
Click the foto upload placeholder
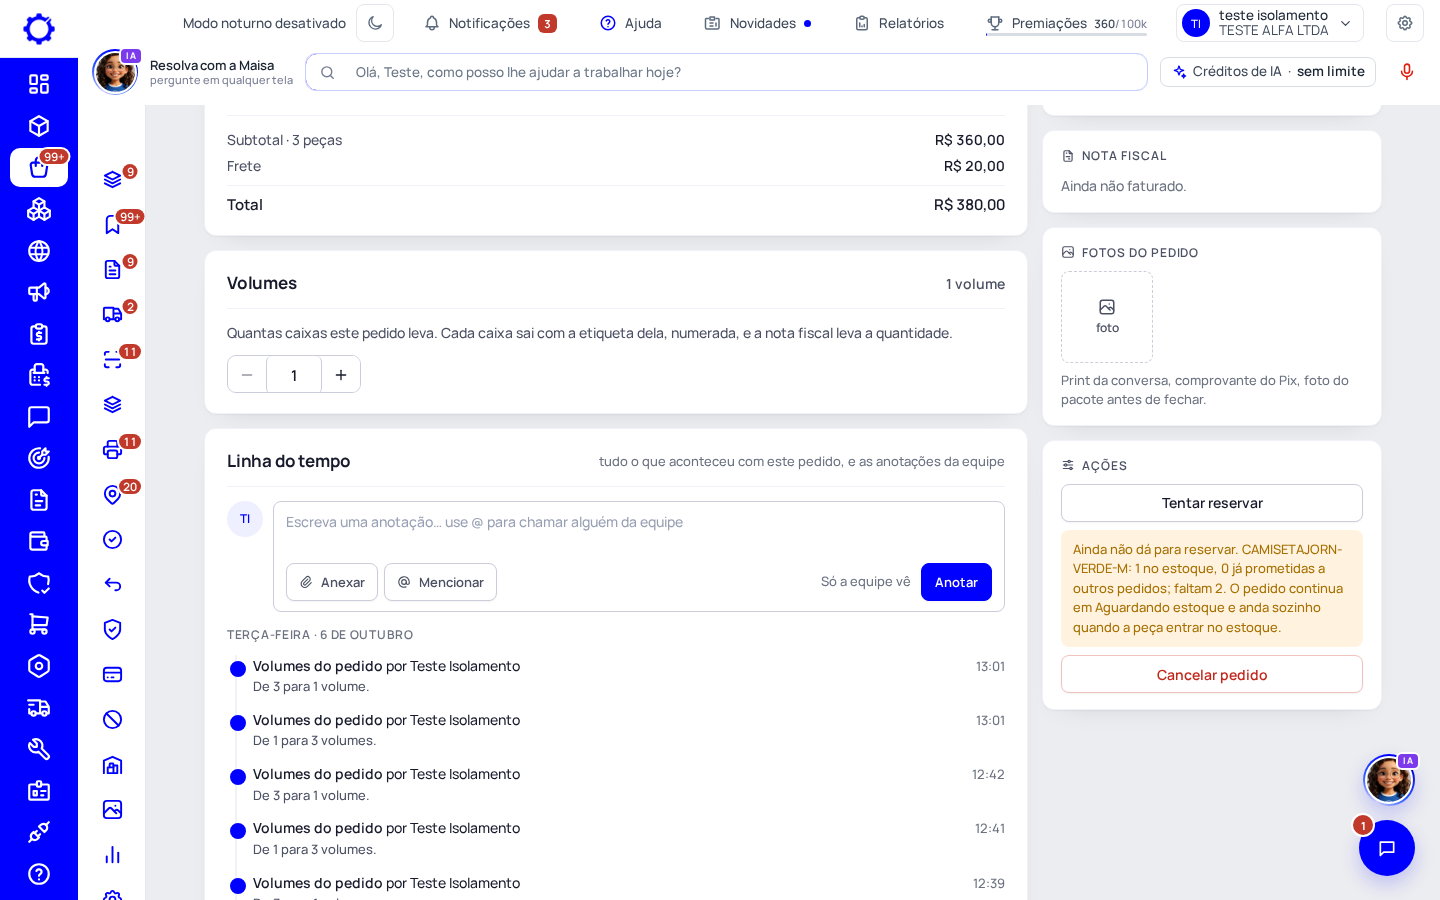pos(1107,317)
